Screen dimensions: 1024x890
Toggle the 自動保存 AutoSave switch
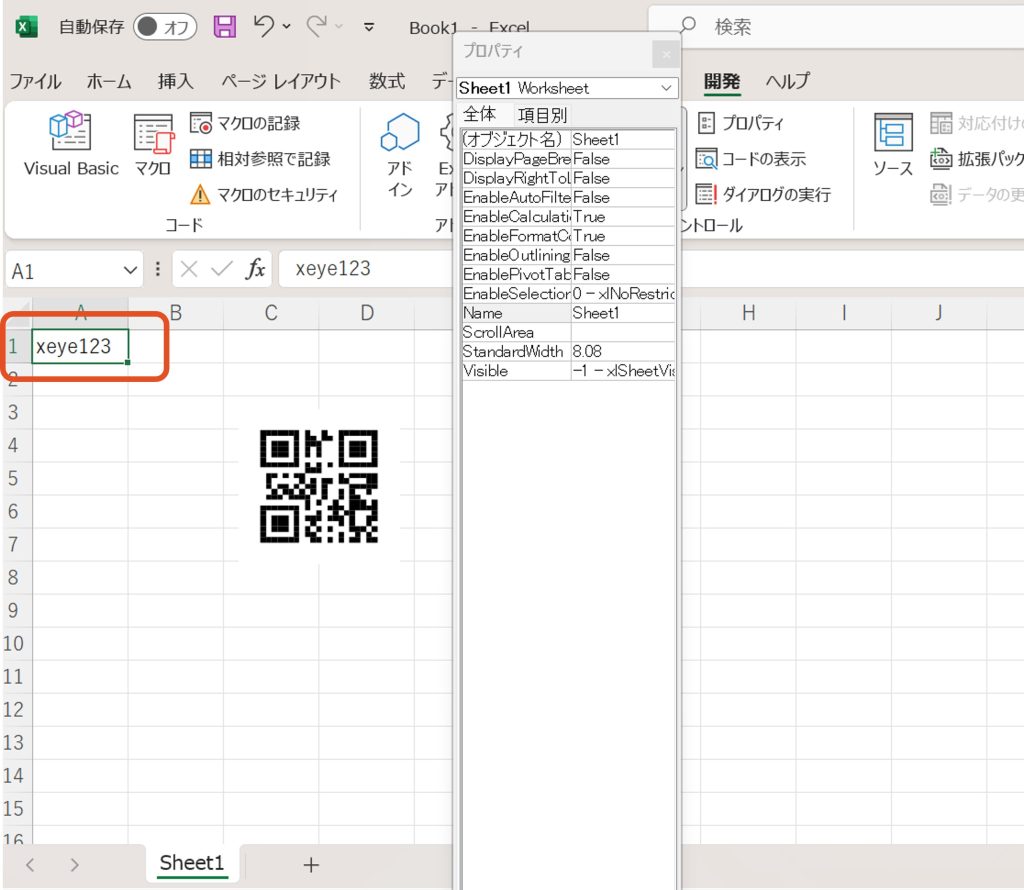coord(165,27)
